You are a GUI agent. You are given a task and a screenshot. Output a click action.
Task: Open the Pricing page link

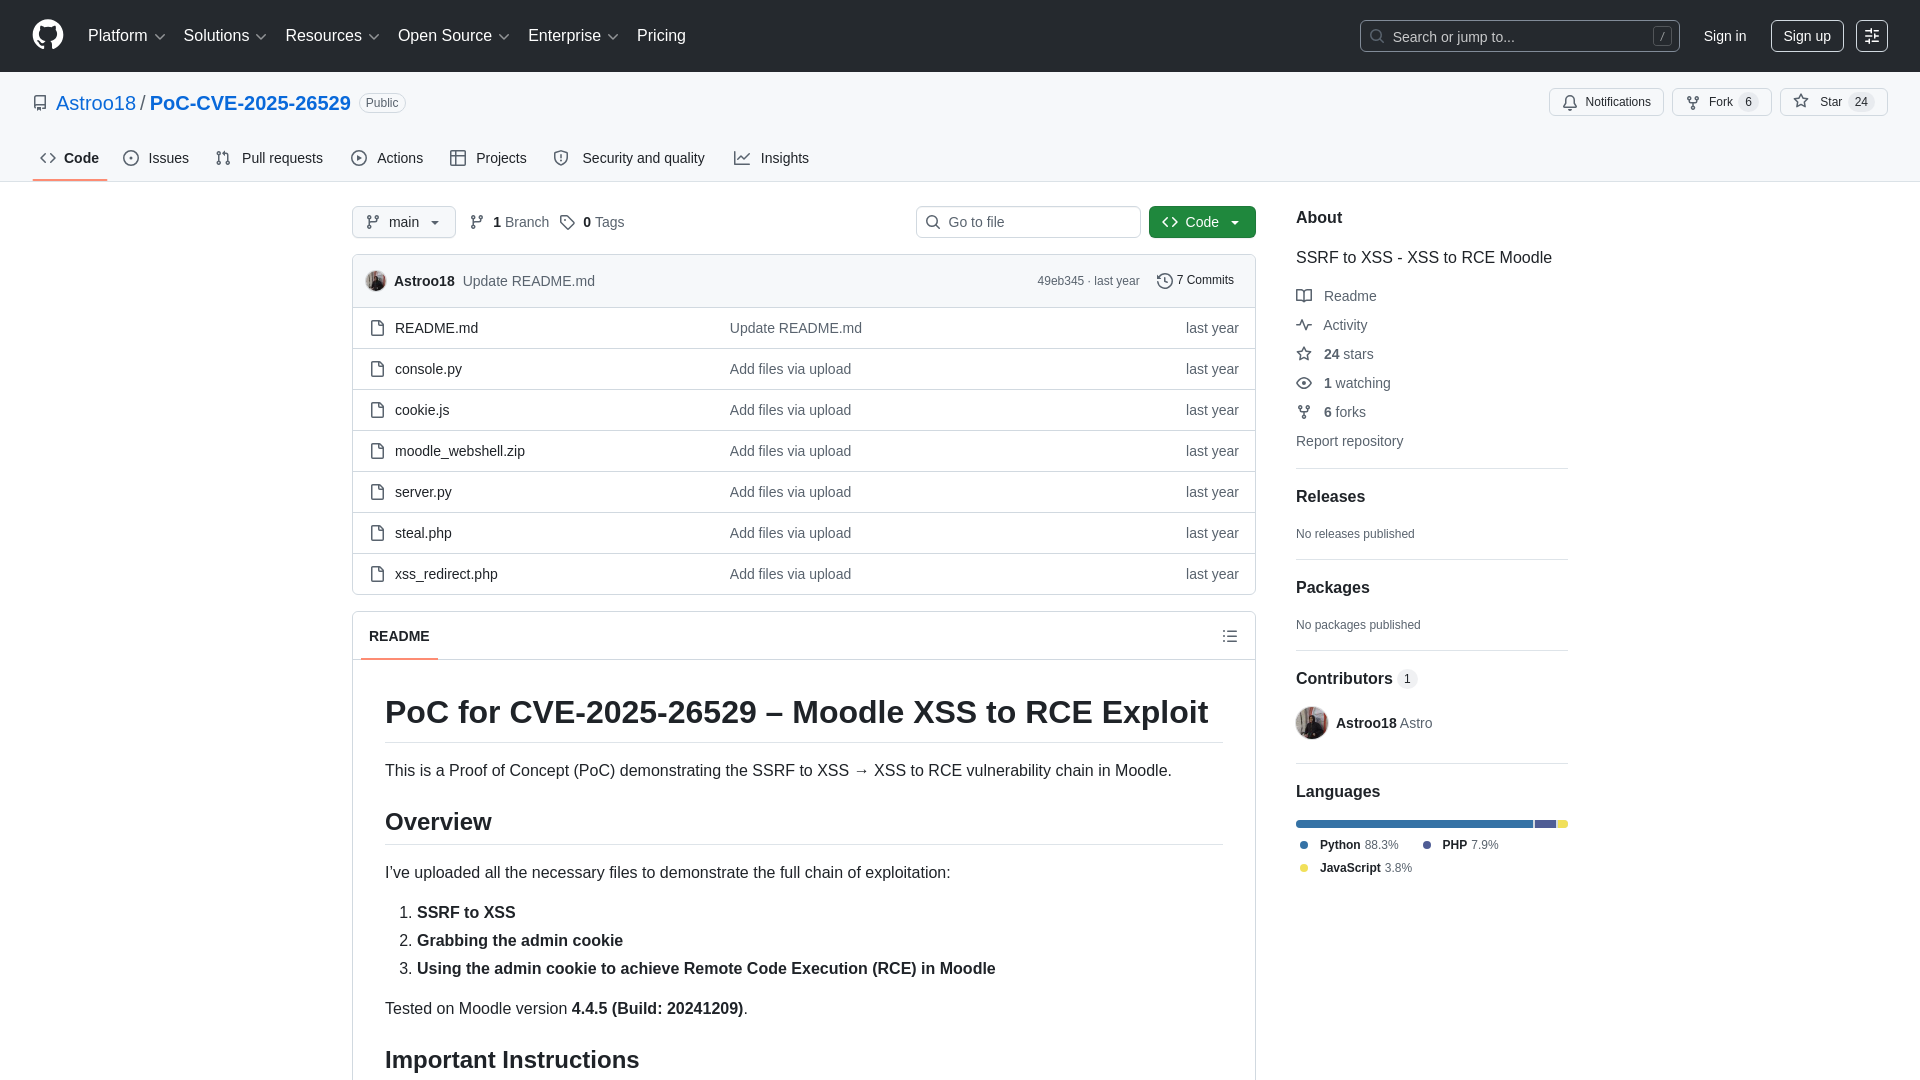[x=661, y=36]
